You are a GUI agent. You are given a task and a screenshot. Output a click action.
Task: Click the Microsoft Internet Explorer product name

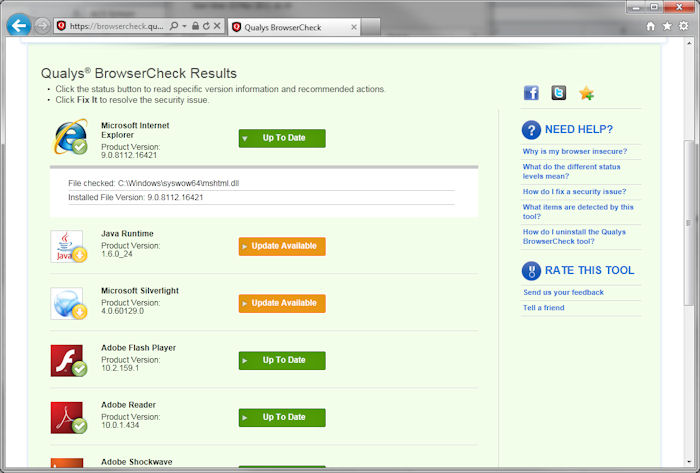coord(135,130)
